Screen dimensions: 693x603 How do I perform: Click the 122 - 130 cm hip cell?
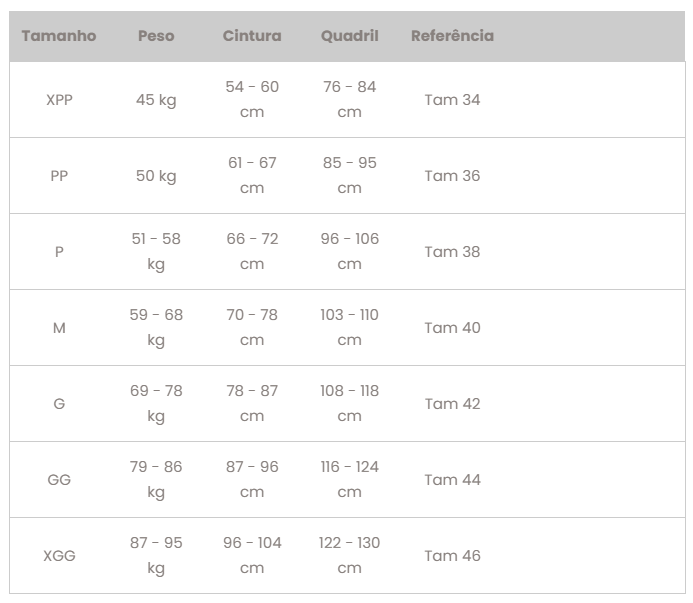(x=350, y=556)
